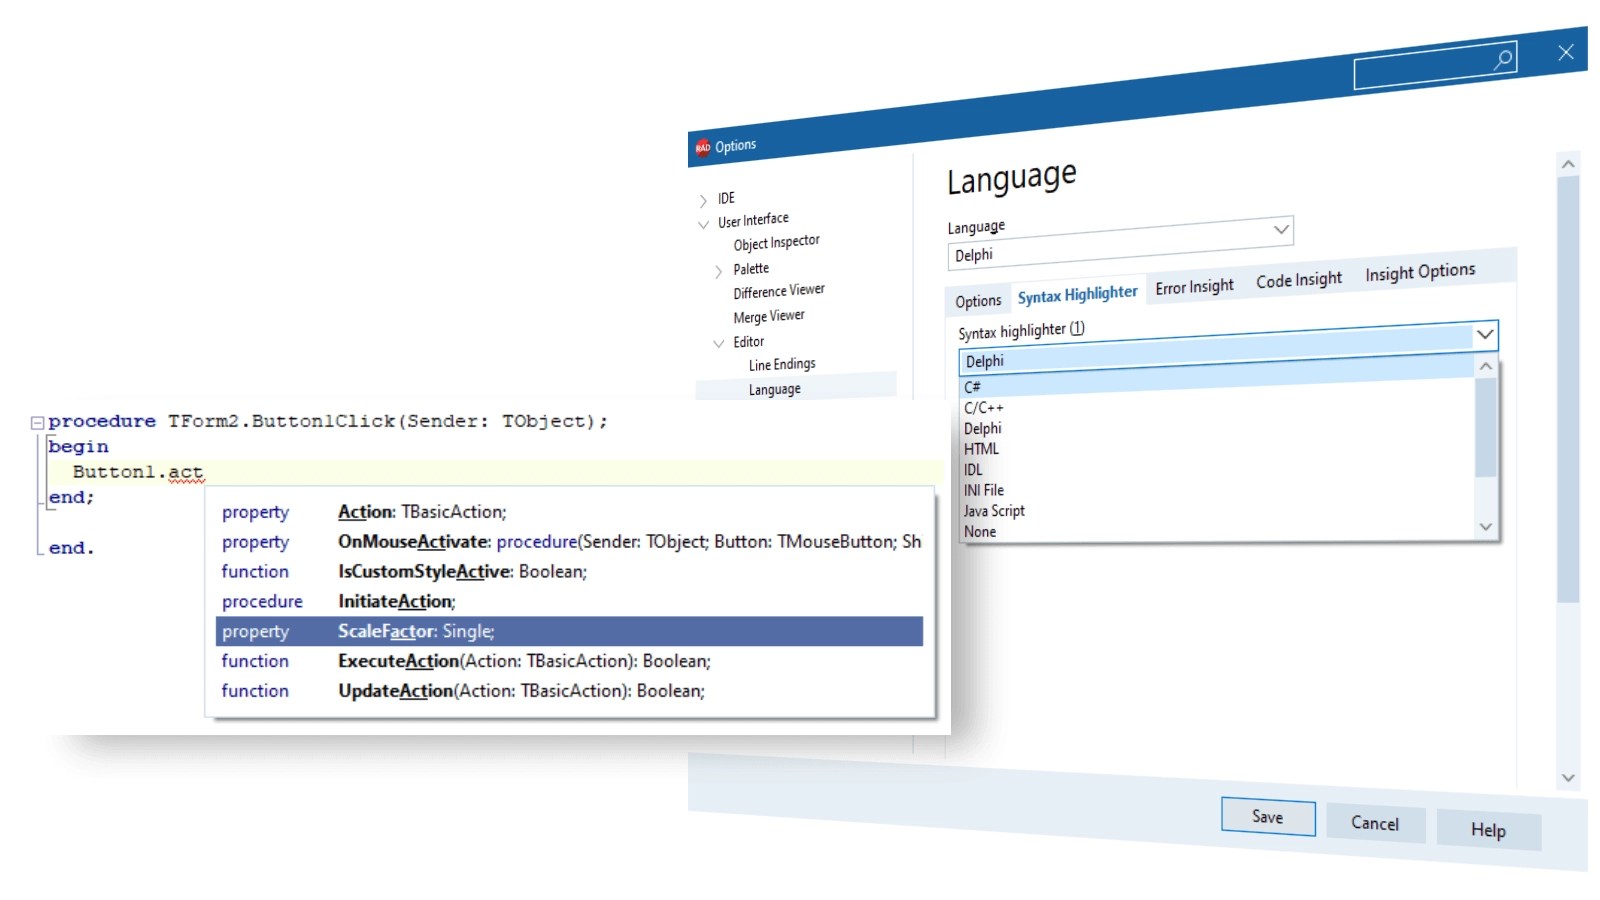Screen dimensions: 1600x900
Task: Pick the Action: TBasicAction completion entry
Action: click(569, 512)
